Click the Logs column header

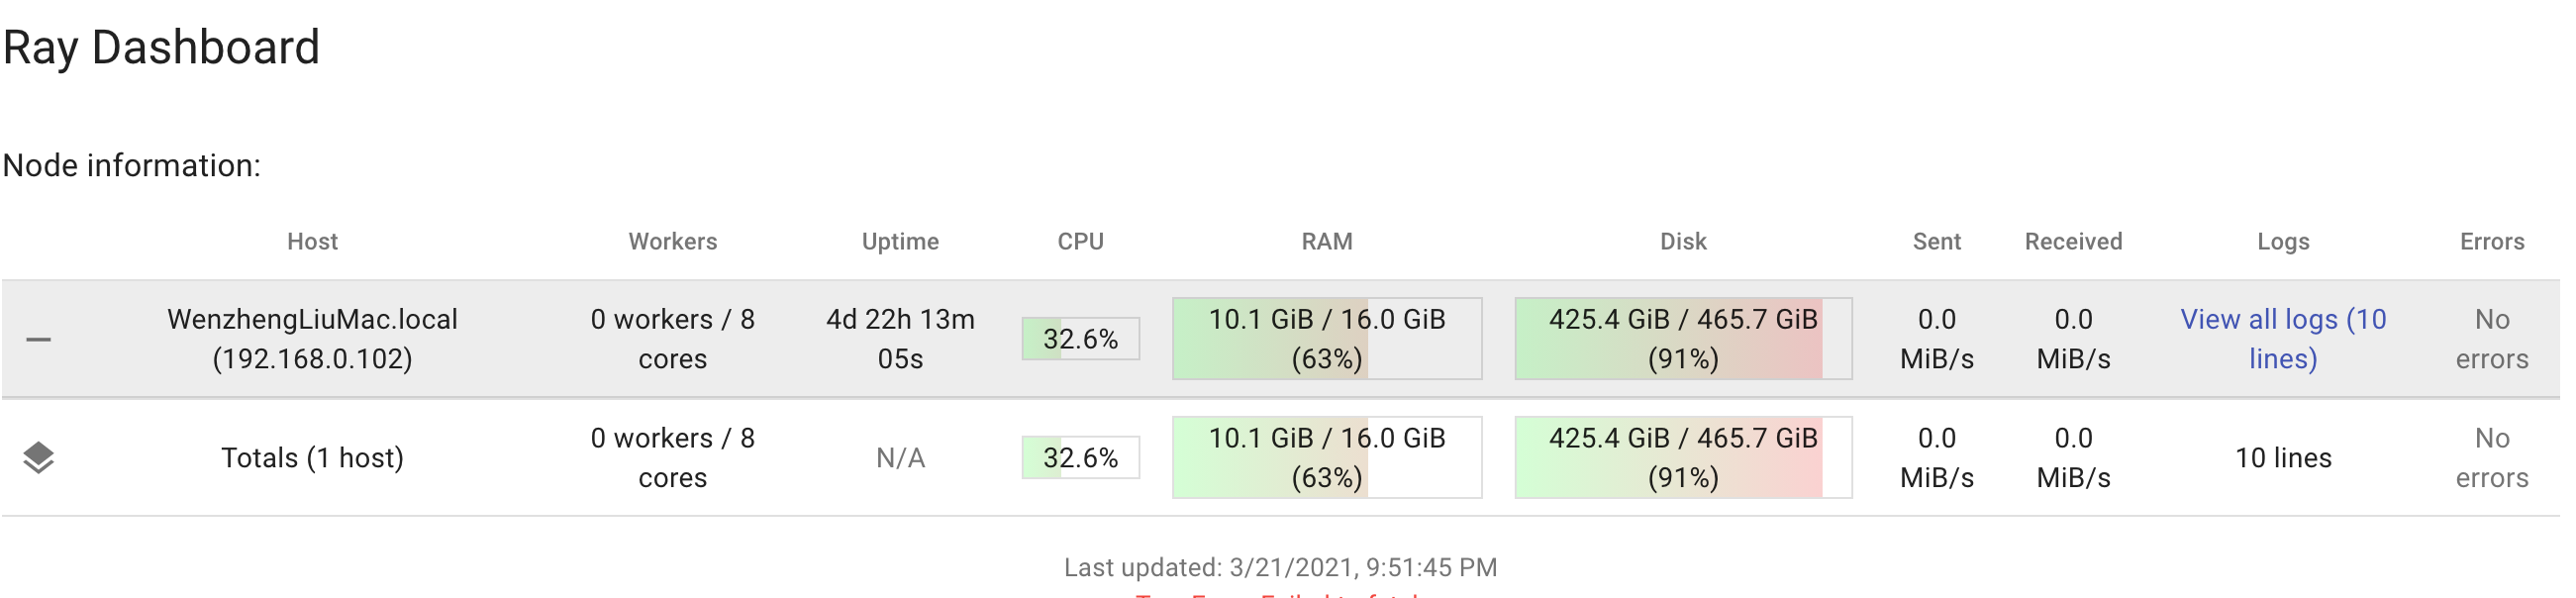point(2283,242)
